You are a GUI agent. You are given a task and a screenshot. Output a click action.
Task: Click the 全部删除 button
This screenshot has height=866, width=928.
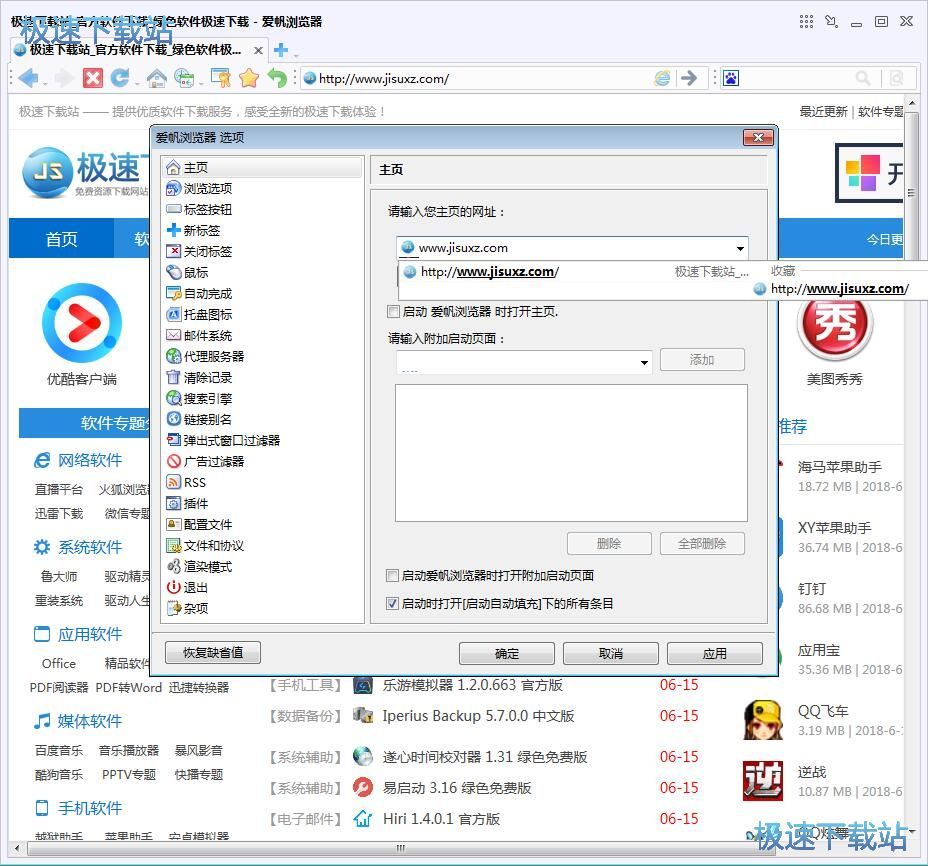coord(702,543)
